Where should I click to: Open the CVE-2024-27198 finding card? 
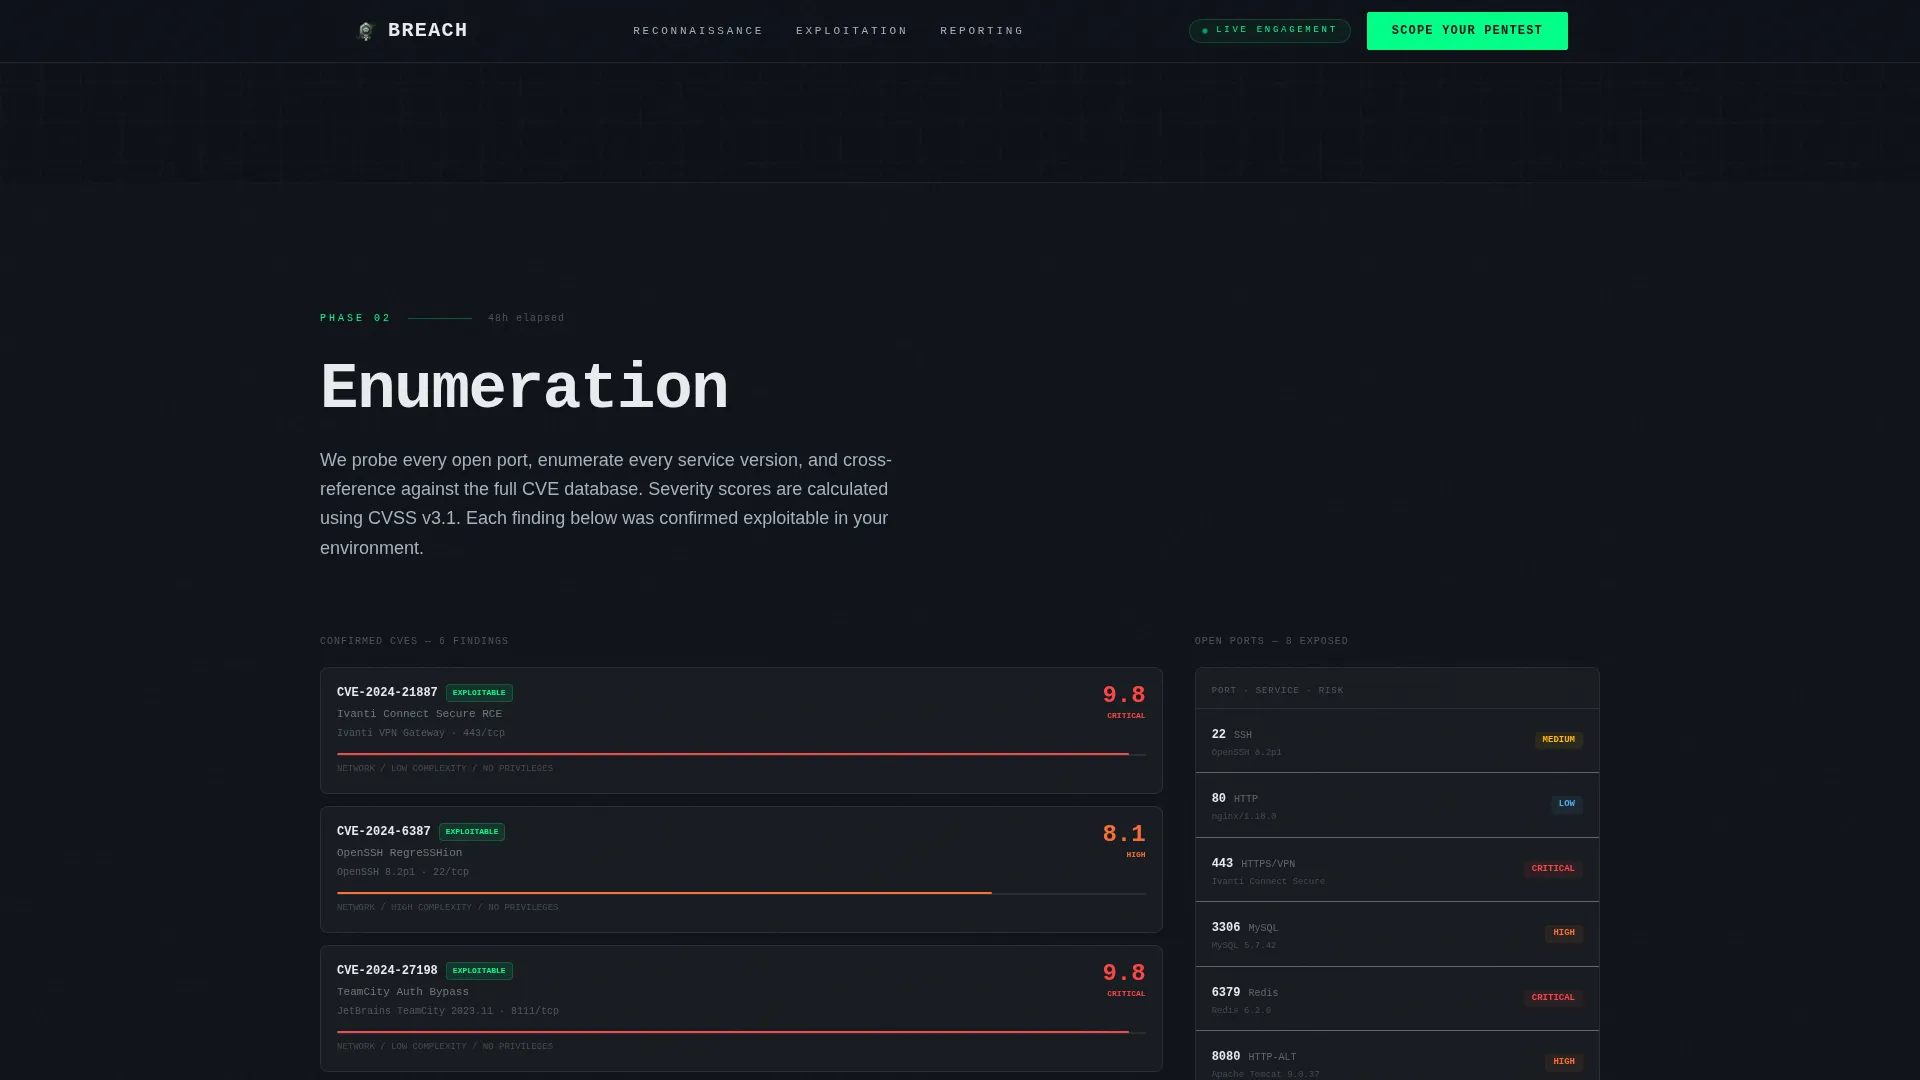coord(741,1008)
